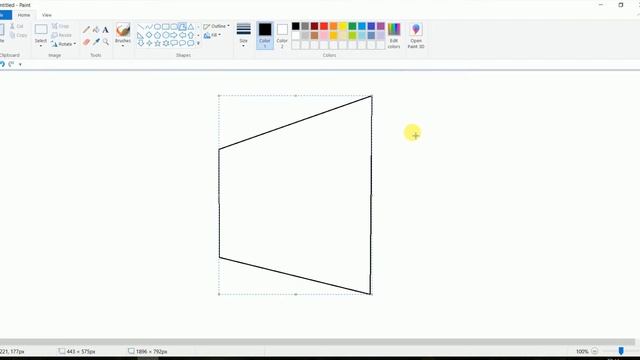Image resolution: width=640 pixels, height=360 pixels.
Task: Choose the Up arrow shape
Action: [191, 35]
